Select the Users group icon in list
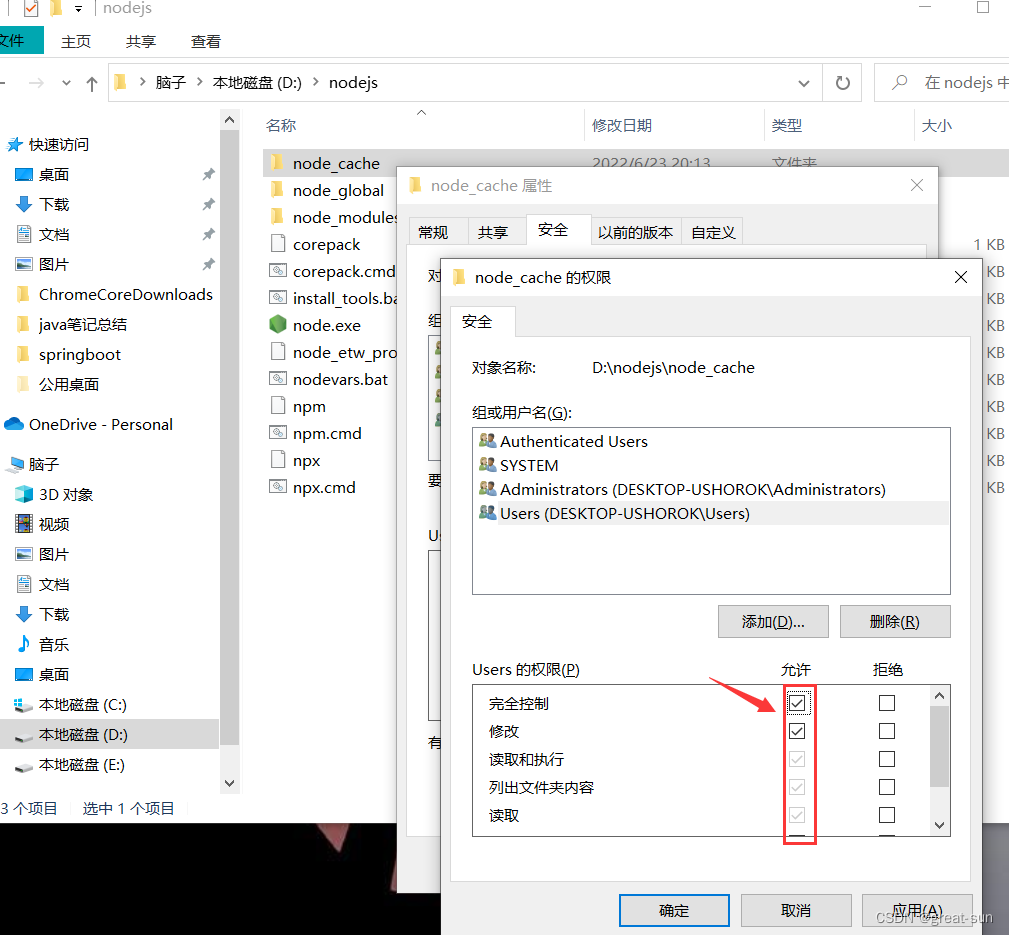This screenshot has width=1009, height=935. click(x=487, y=513)
